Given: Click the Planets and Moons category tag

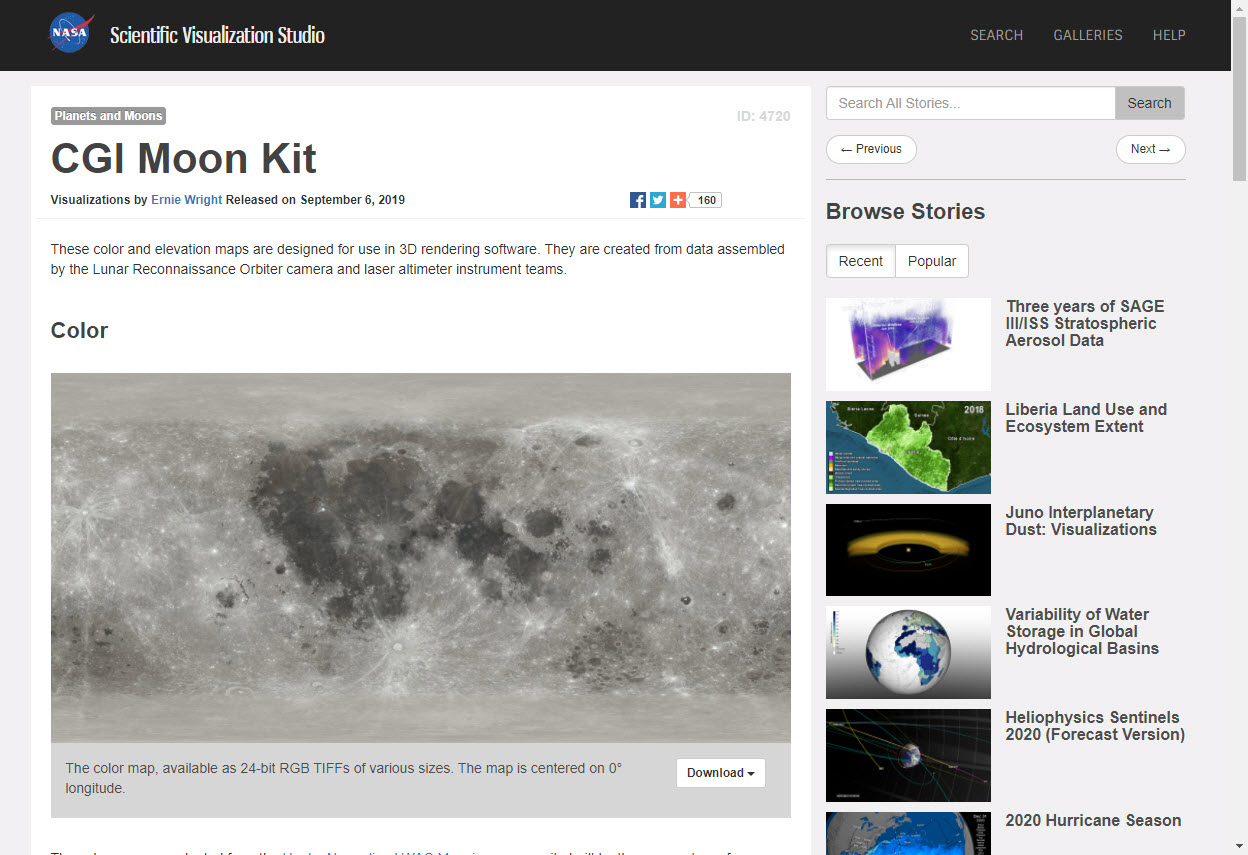Looking at the screenshot, I should pos(108,116).
